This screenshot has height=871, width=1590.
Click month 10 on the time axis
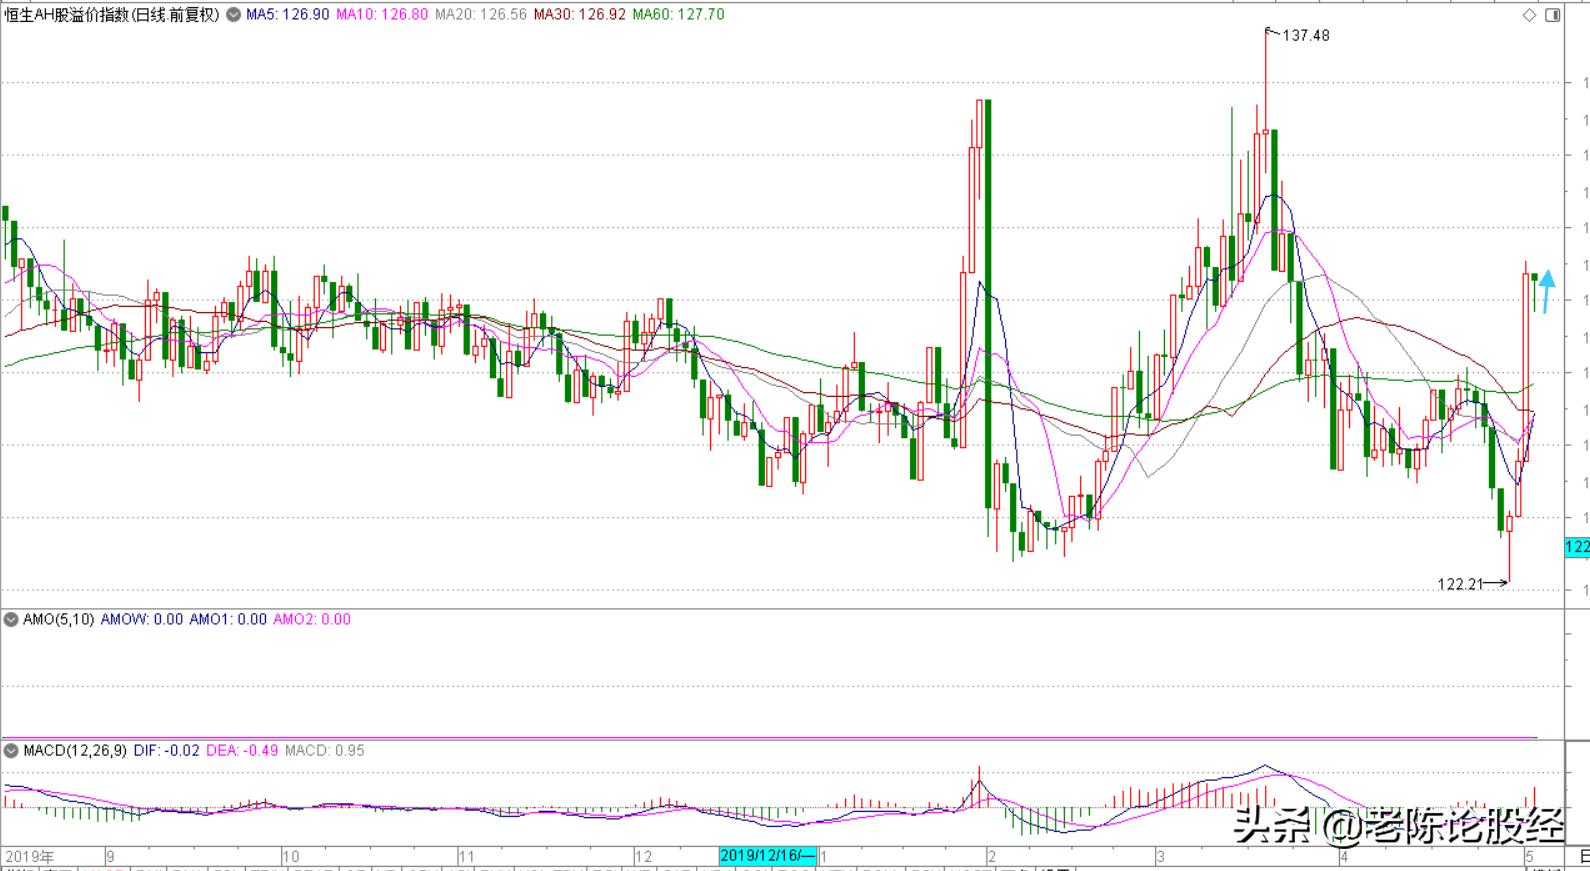point(291,857)
